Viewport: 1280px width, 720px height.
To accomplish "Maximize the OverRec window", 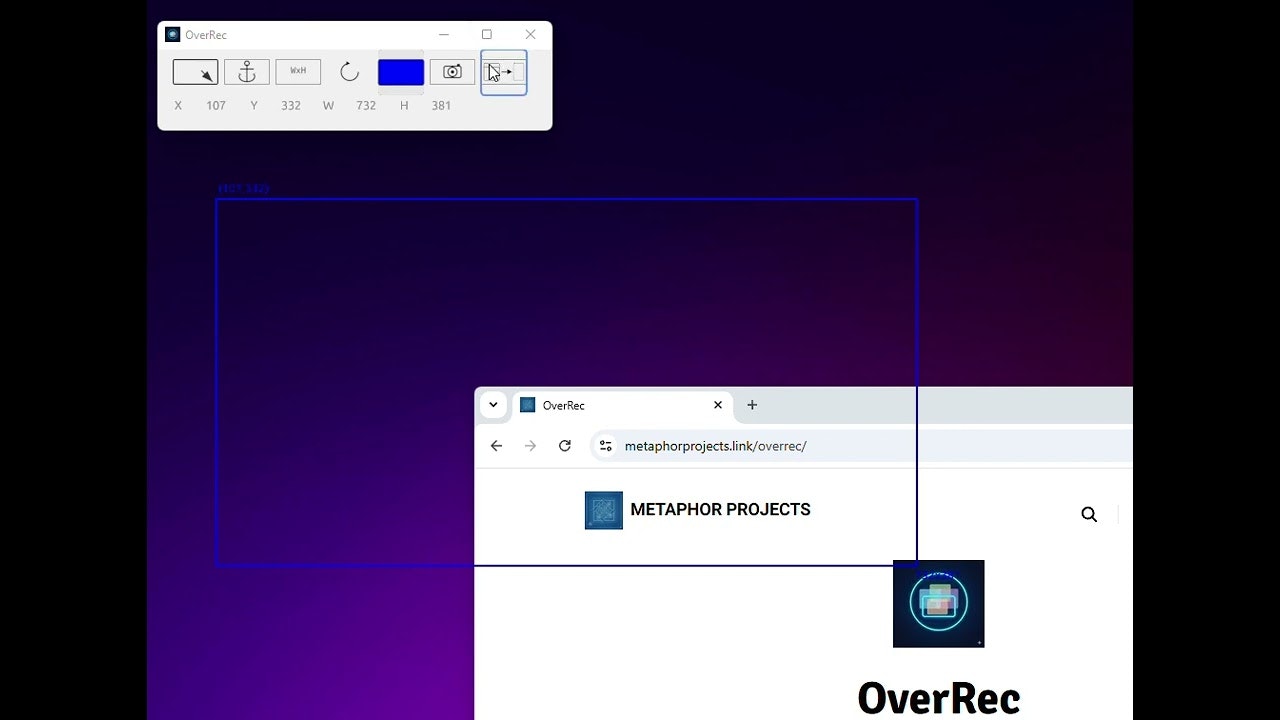I will [487, 35].
